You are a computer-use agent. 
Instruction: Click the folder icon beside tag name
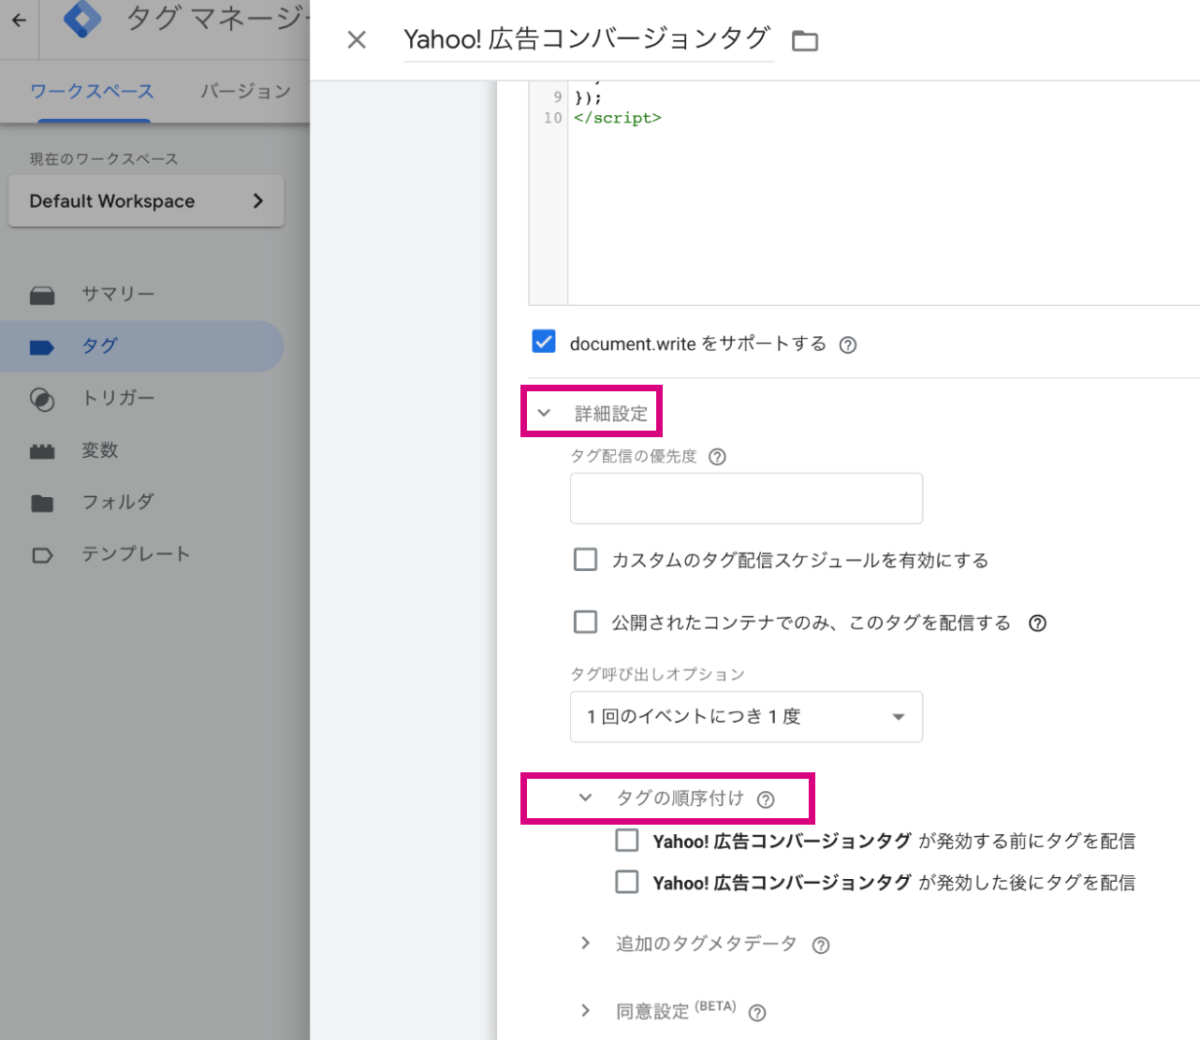[805, 41]
